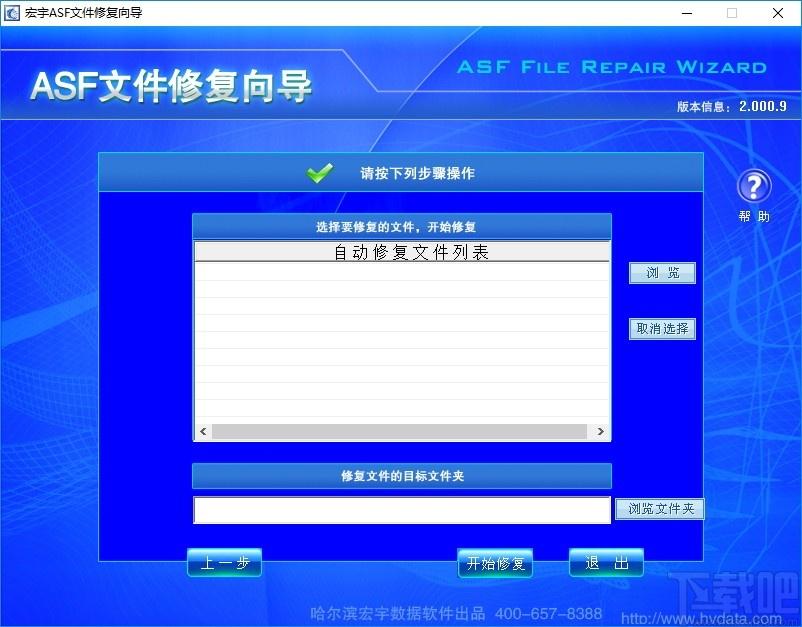The height and width of the screenshot is (627, 802).
Task: Select the first empty row in the file list
Action: point(401,272)
